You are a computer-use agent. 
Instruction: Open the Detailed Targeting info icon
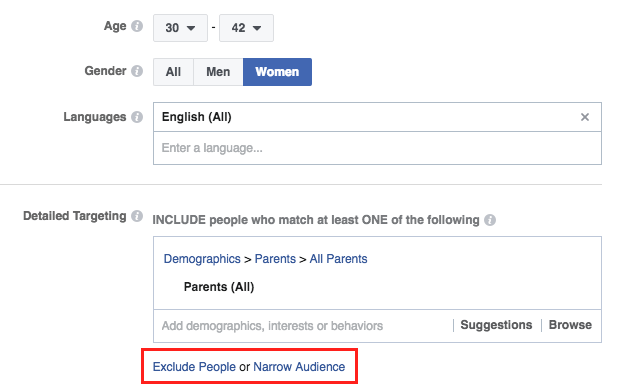tap(137, 216)
